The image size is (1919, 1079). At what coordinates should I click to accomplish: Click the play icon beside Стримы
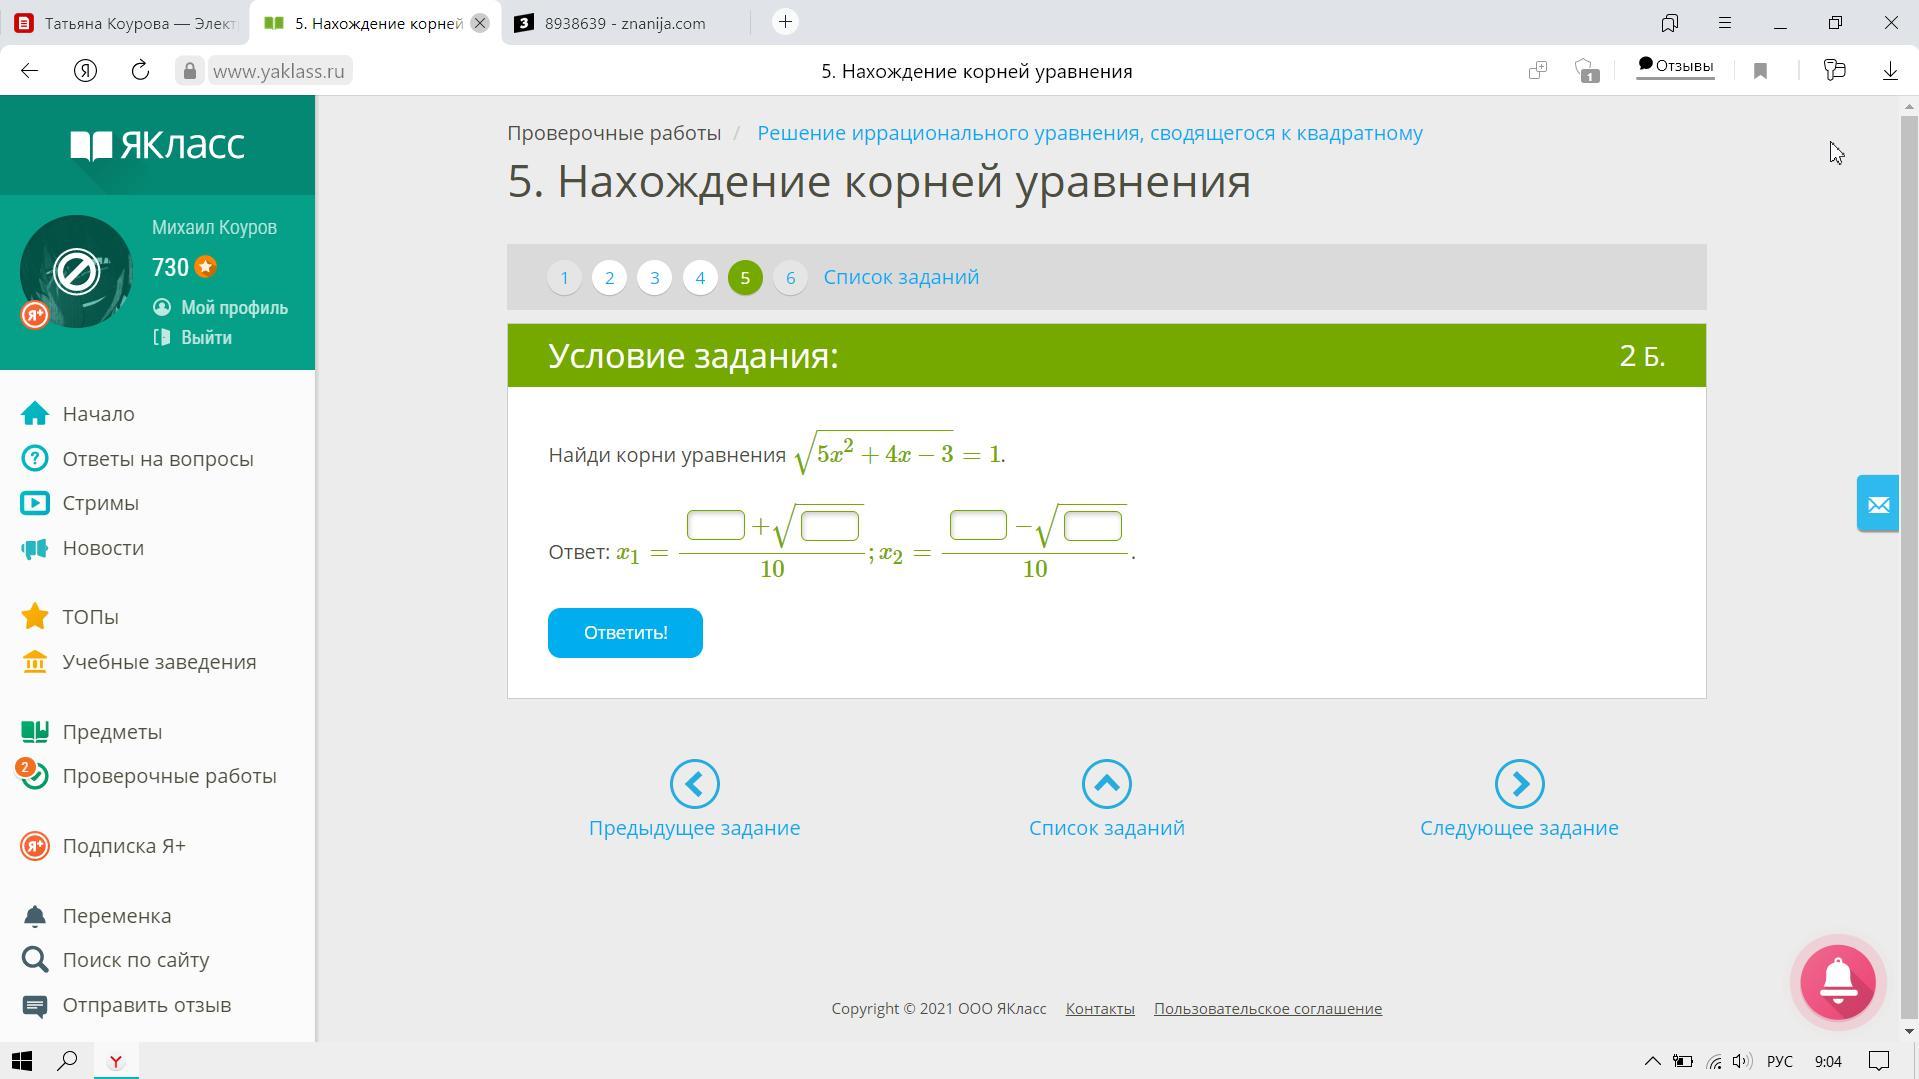(35, 503)
